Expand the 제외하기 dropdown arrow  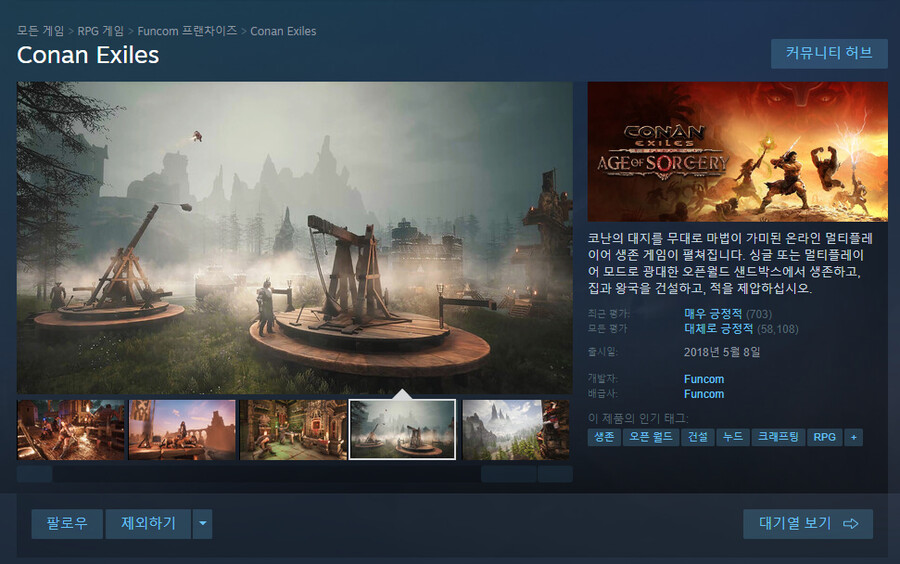point(203,523)
